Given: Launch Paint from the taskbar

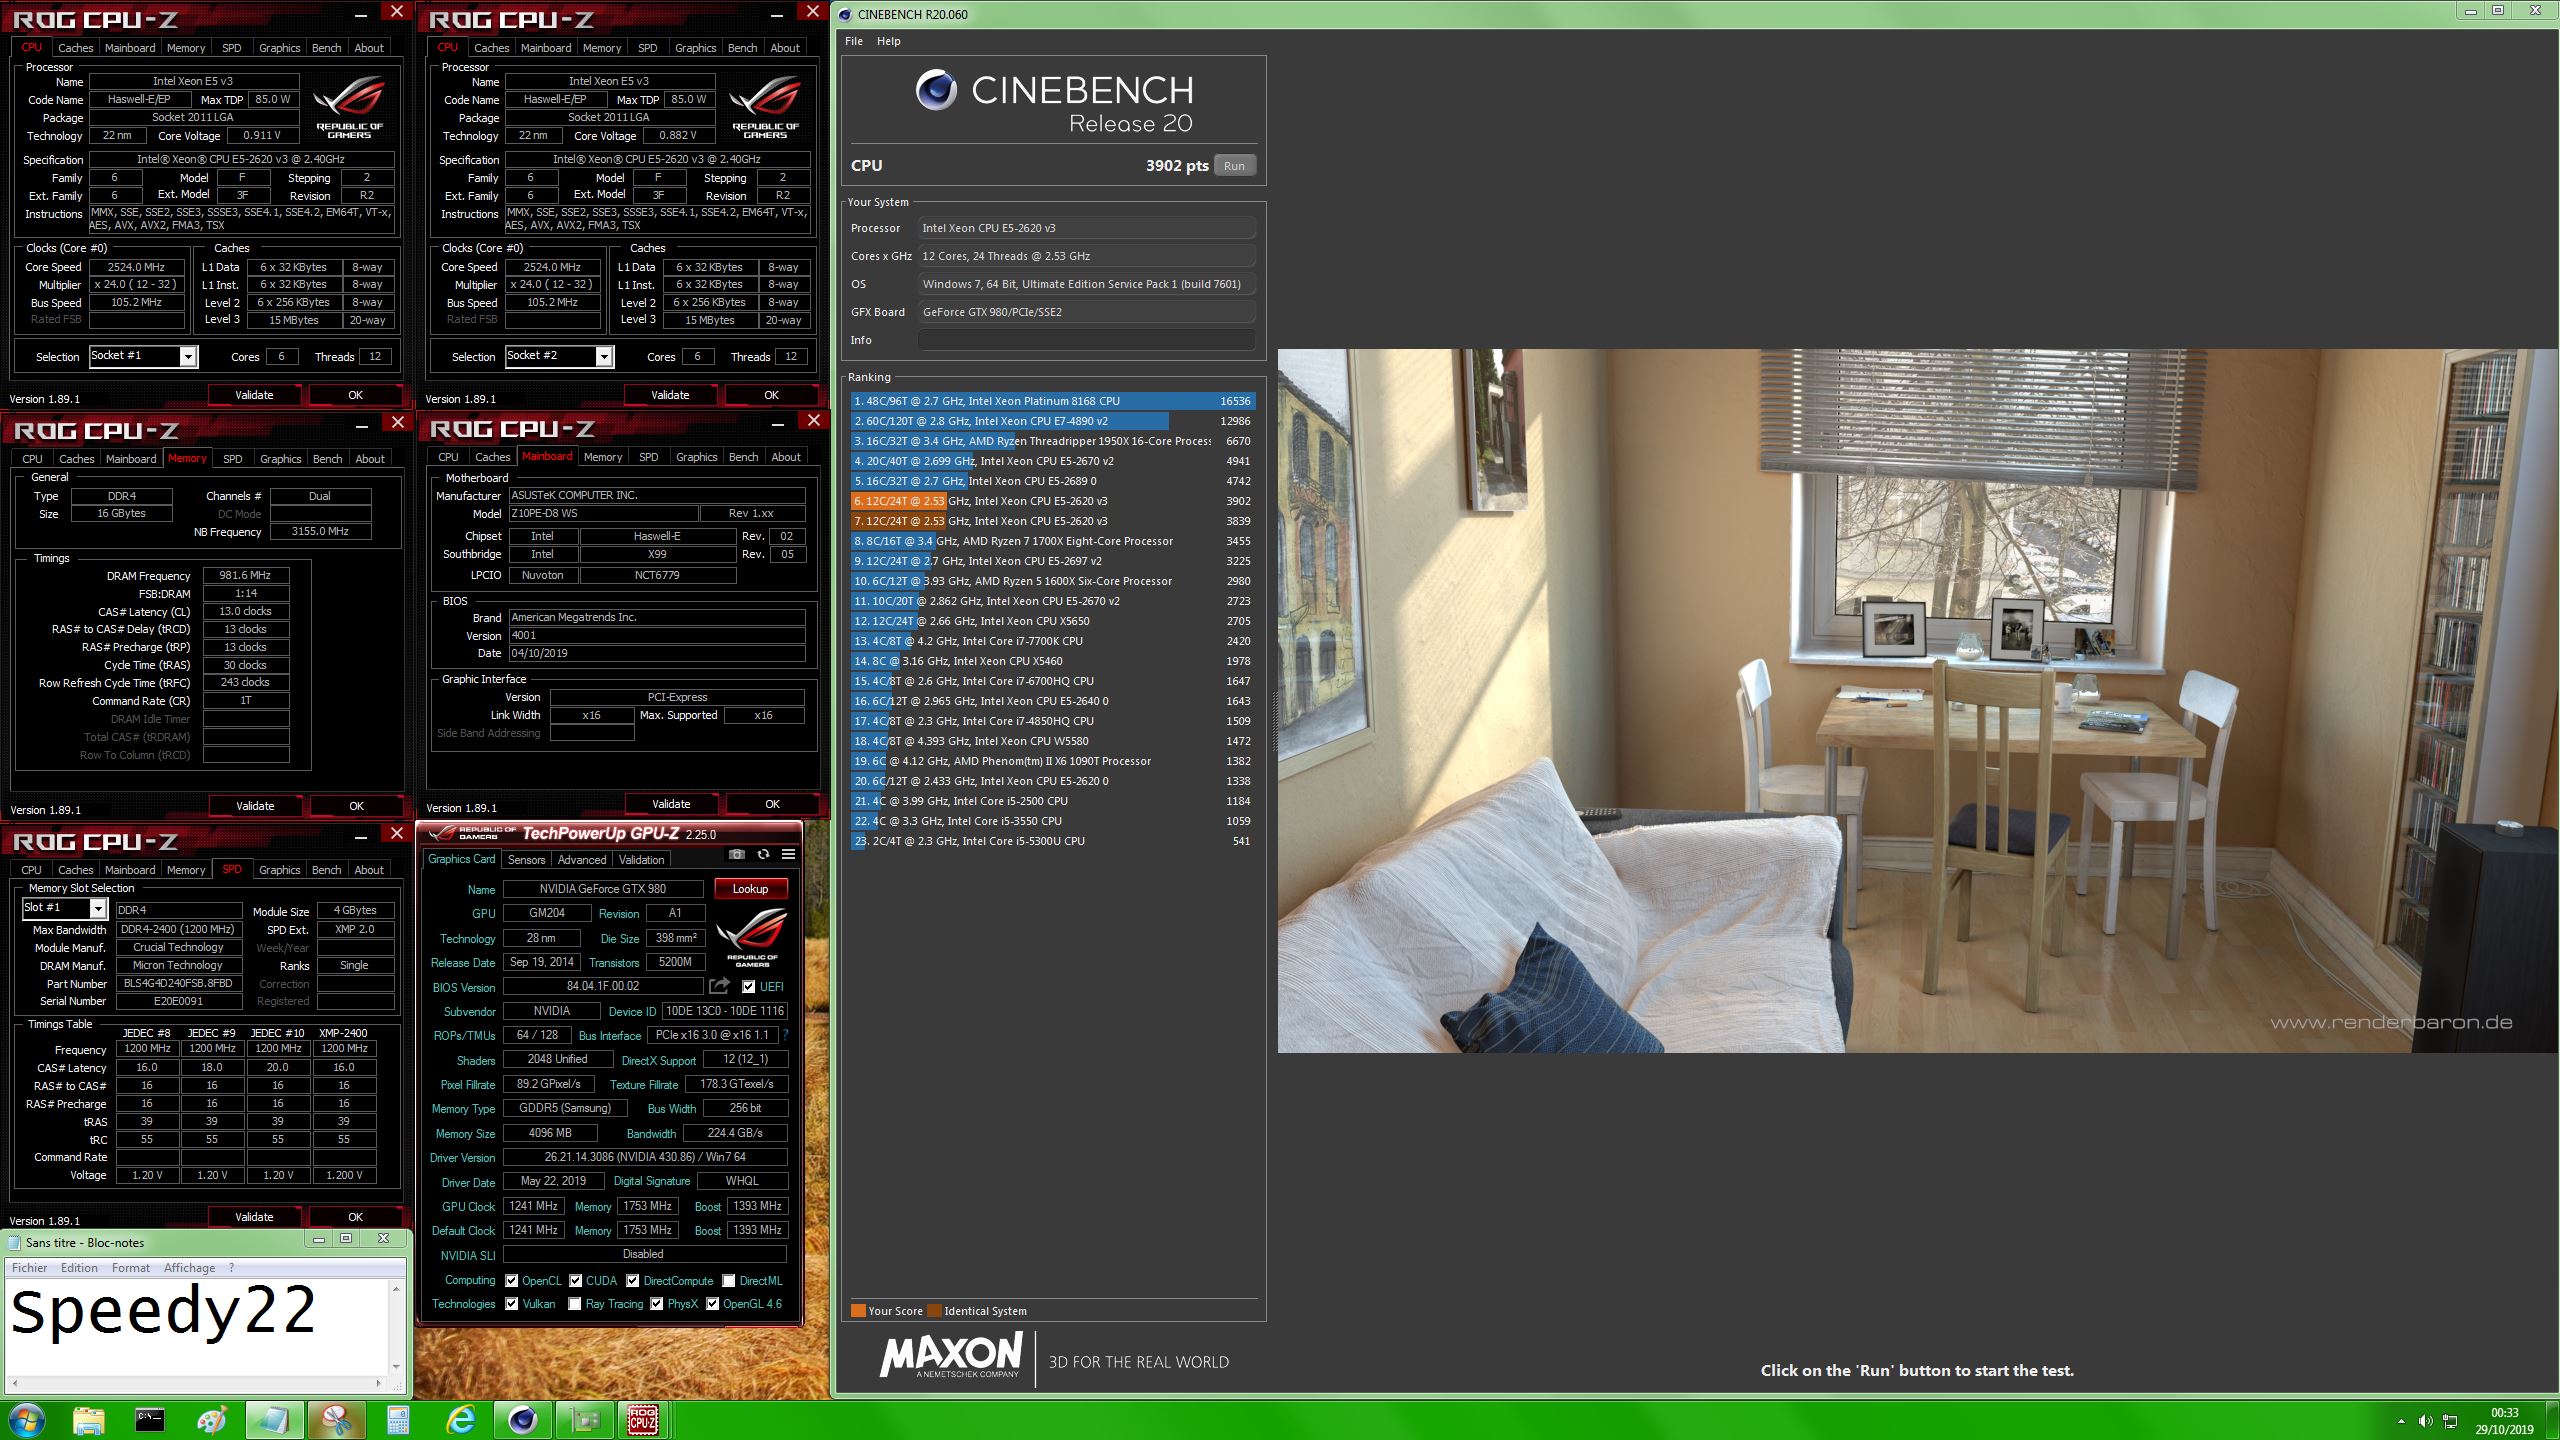Looking at the screenshot, I should pyautogui.click(x=212, y=1420).
